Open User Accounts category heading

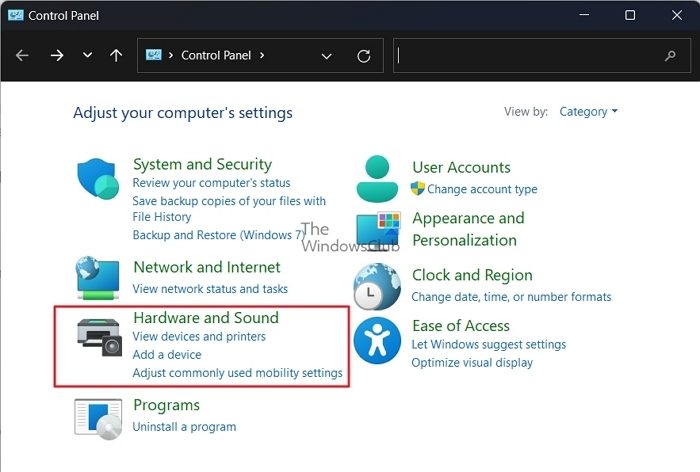pyautogui.click(x=461, y=167)
